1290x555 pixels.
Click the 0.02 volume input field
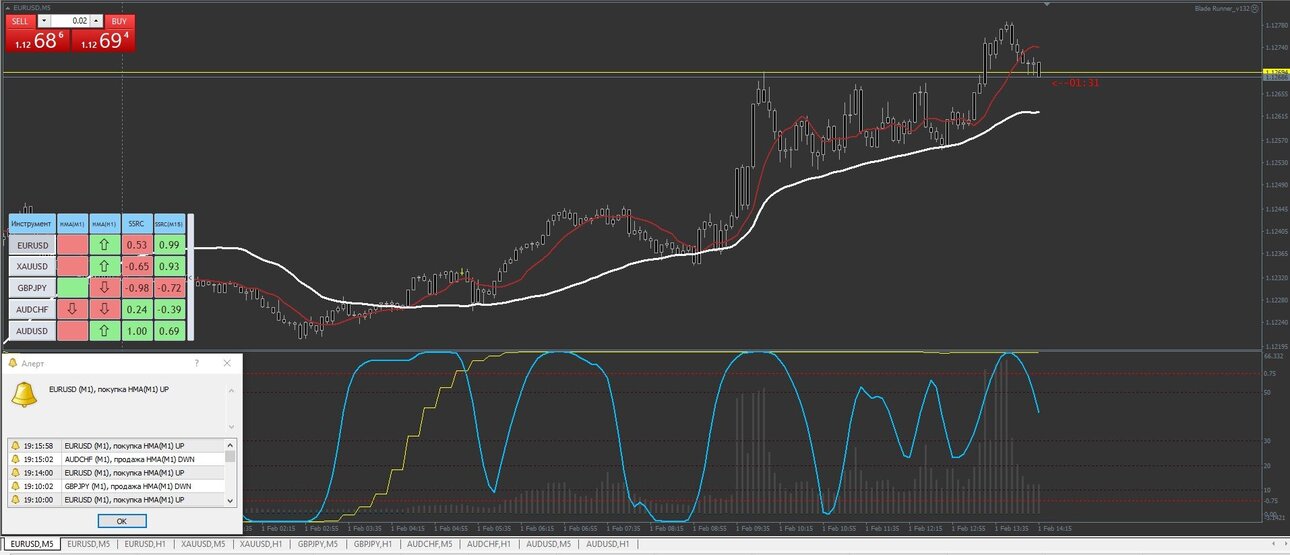pos(69,21)
